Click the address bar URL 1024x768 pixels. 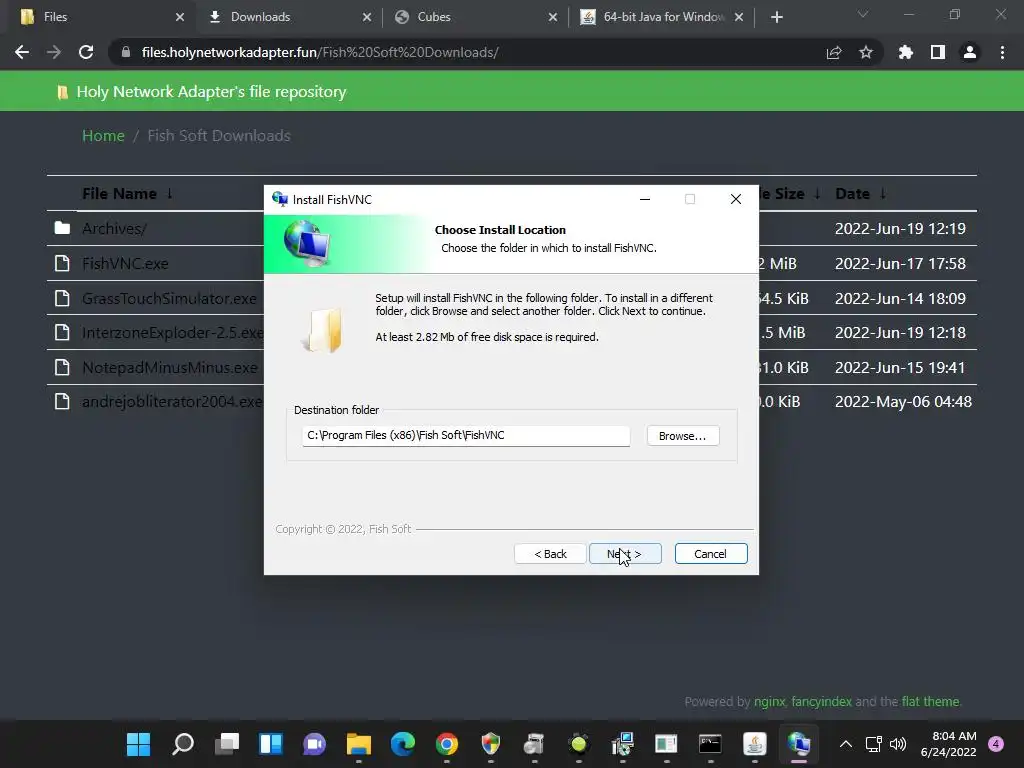[x=320, y=52]
